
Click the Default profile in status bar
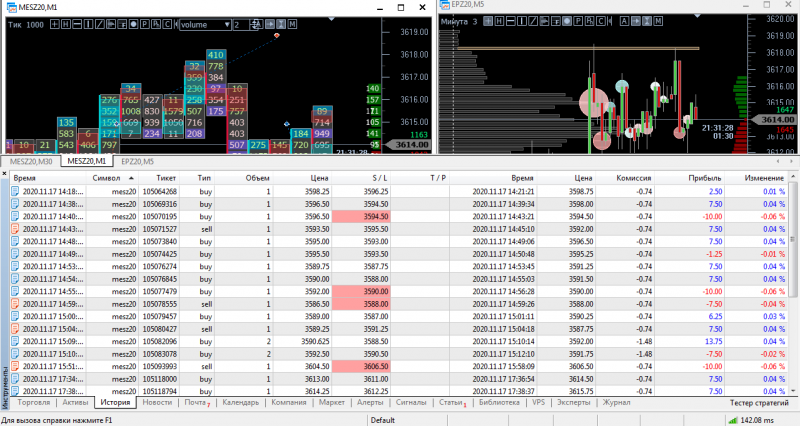383,420
